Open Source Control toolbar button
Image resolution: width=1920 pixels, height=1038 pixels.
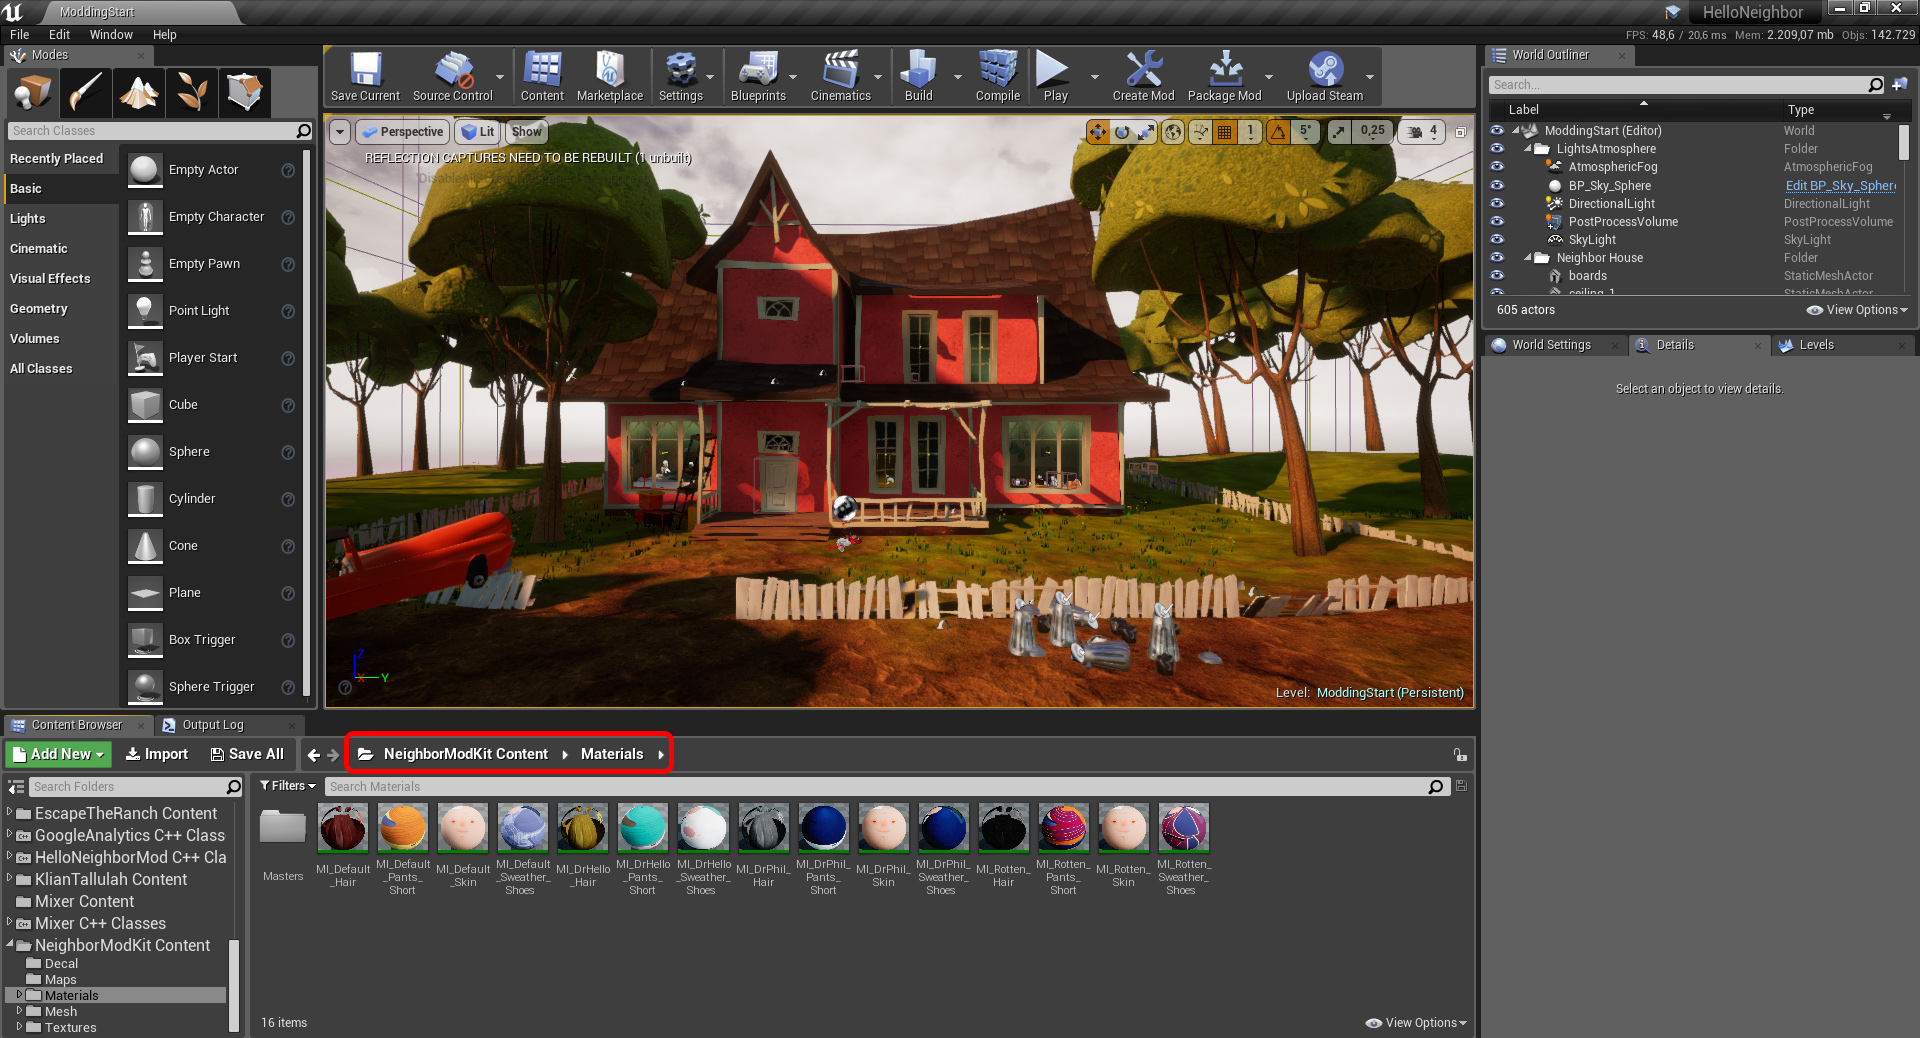pos(452,76)
